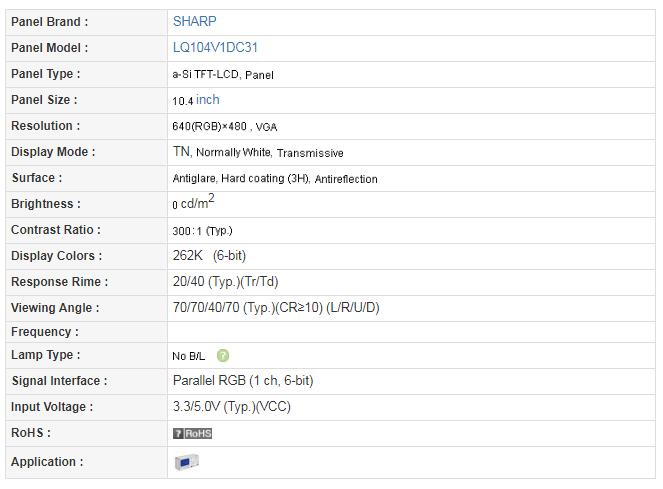Image resolution: width=663 pixels, height=489 pixels.
Task: Click the application device thumbnail icon
Action: click(186, 462)
